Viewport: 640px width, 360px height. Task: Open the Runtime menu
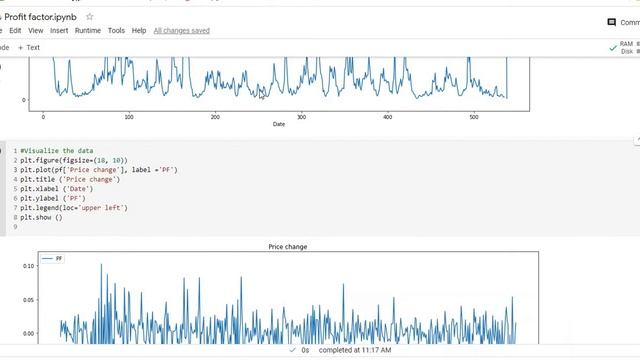[88, 31]
